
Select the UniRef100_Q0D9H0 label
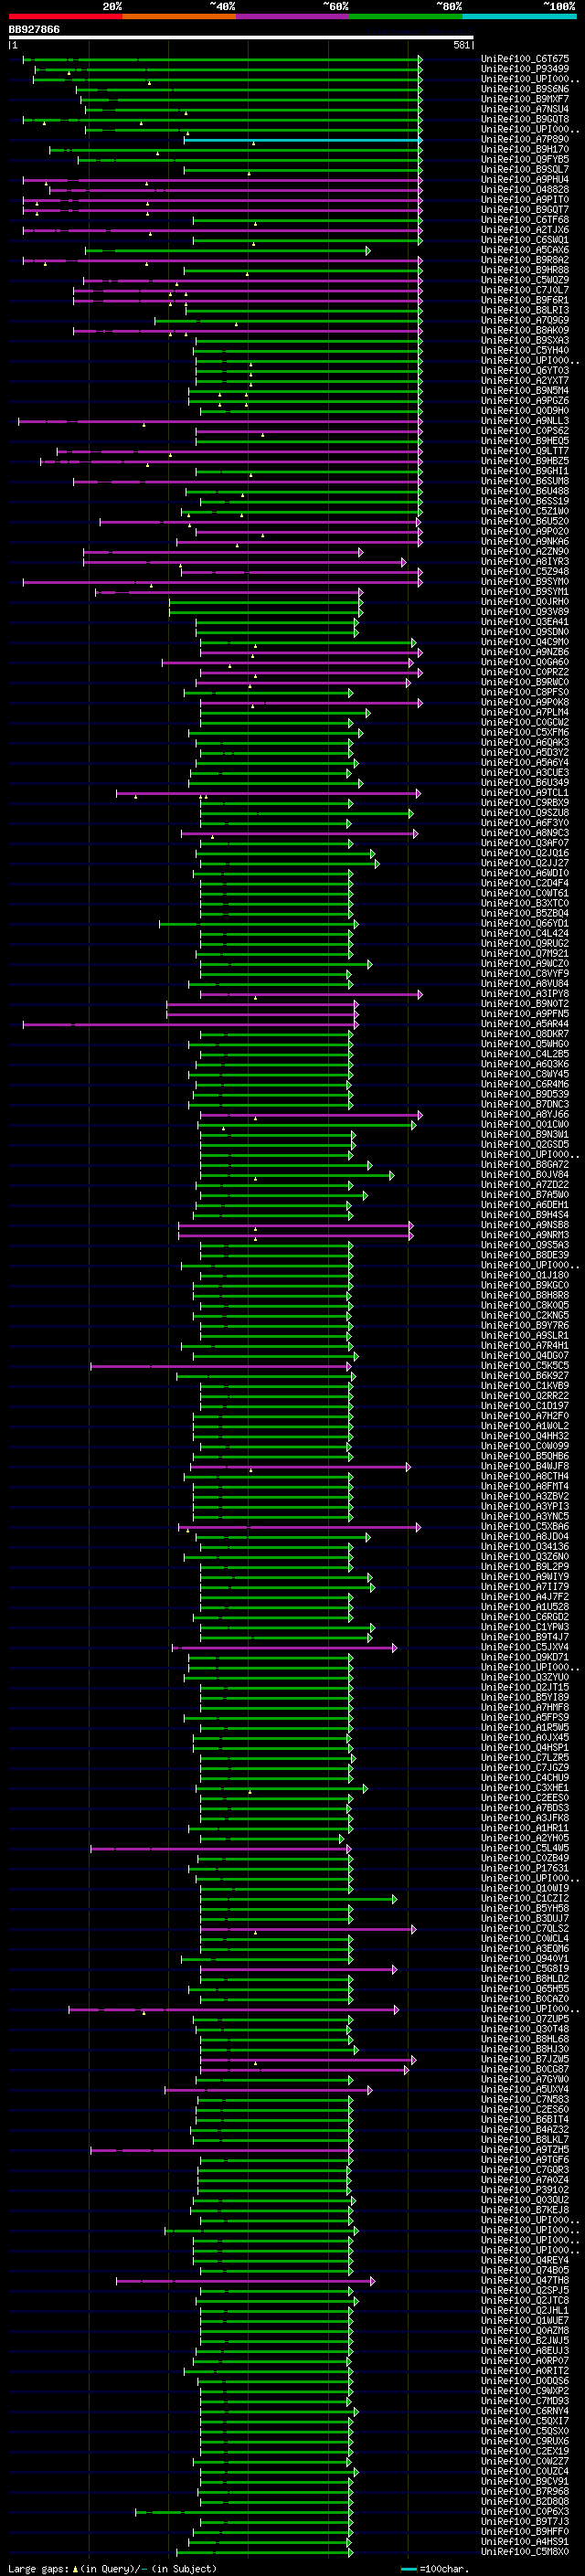[525, 411]
